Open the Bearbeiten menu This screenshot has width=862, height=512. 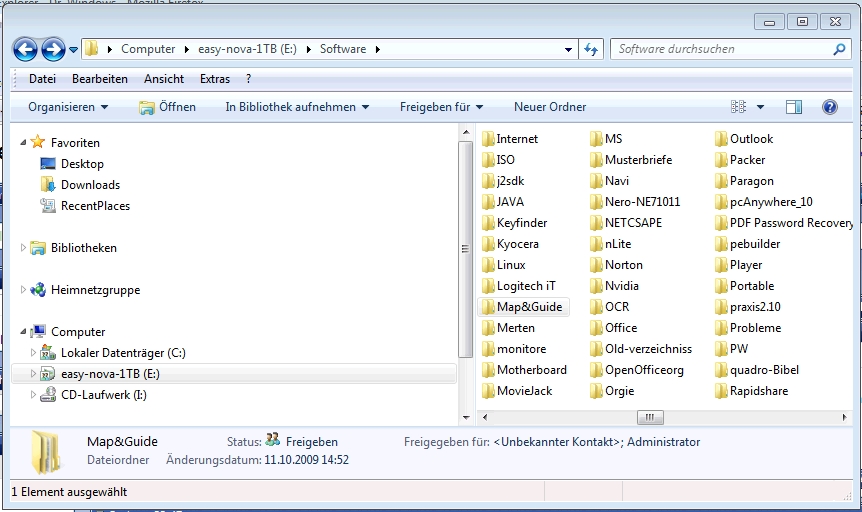click(100, 79)
